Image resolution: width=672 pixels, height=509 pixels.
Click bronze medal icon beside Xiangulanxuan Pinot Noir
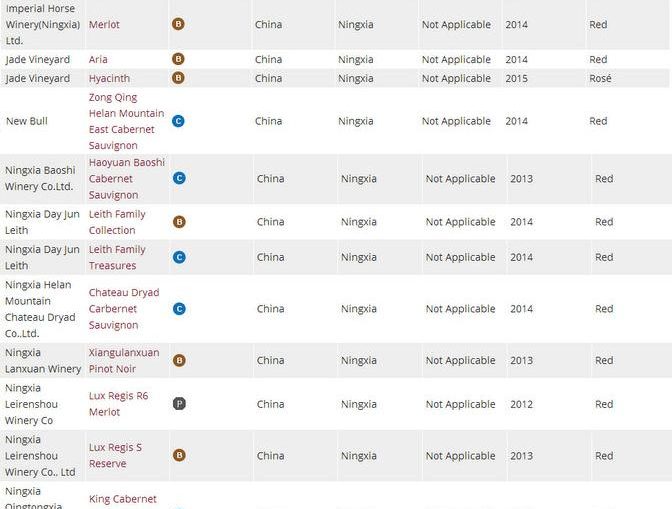[x=179, y=360]
